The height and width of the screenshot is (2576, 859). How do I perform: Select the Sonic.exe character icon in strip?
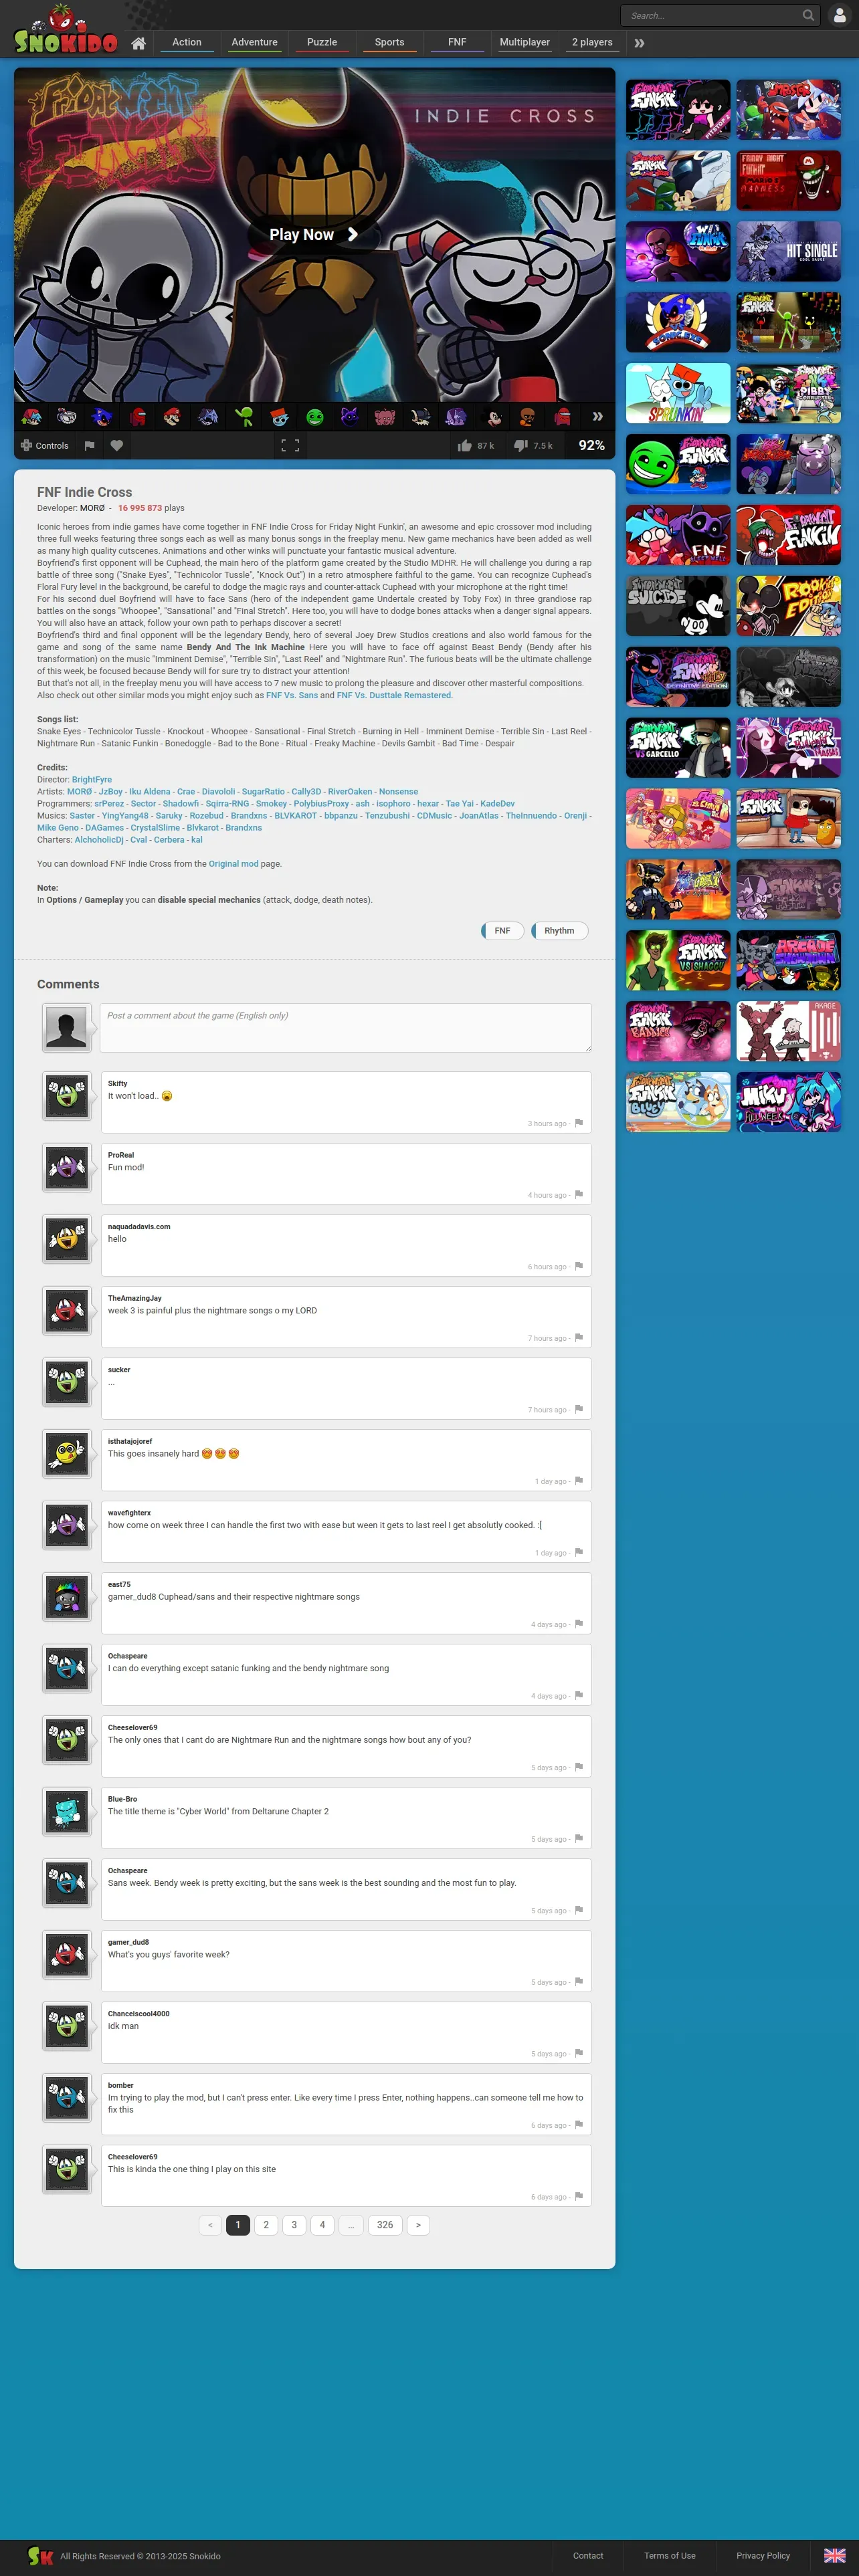click(102, 417)
